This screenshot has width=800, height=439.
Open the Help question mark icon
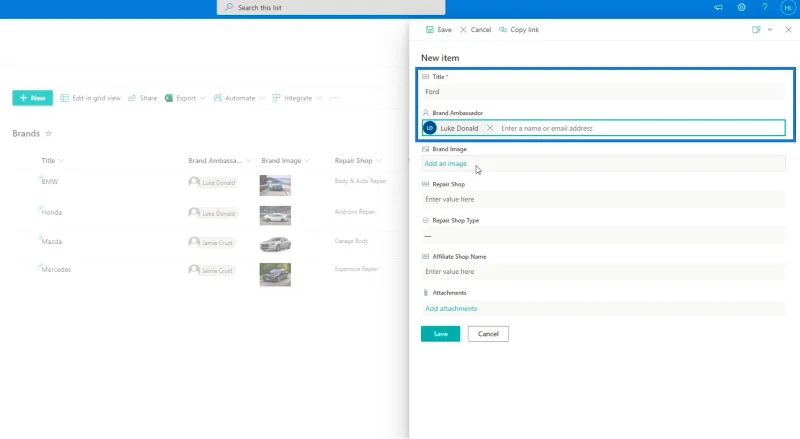pos(764,7)
